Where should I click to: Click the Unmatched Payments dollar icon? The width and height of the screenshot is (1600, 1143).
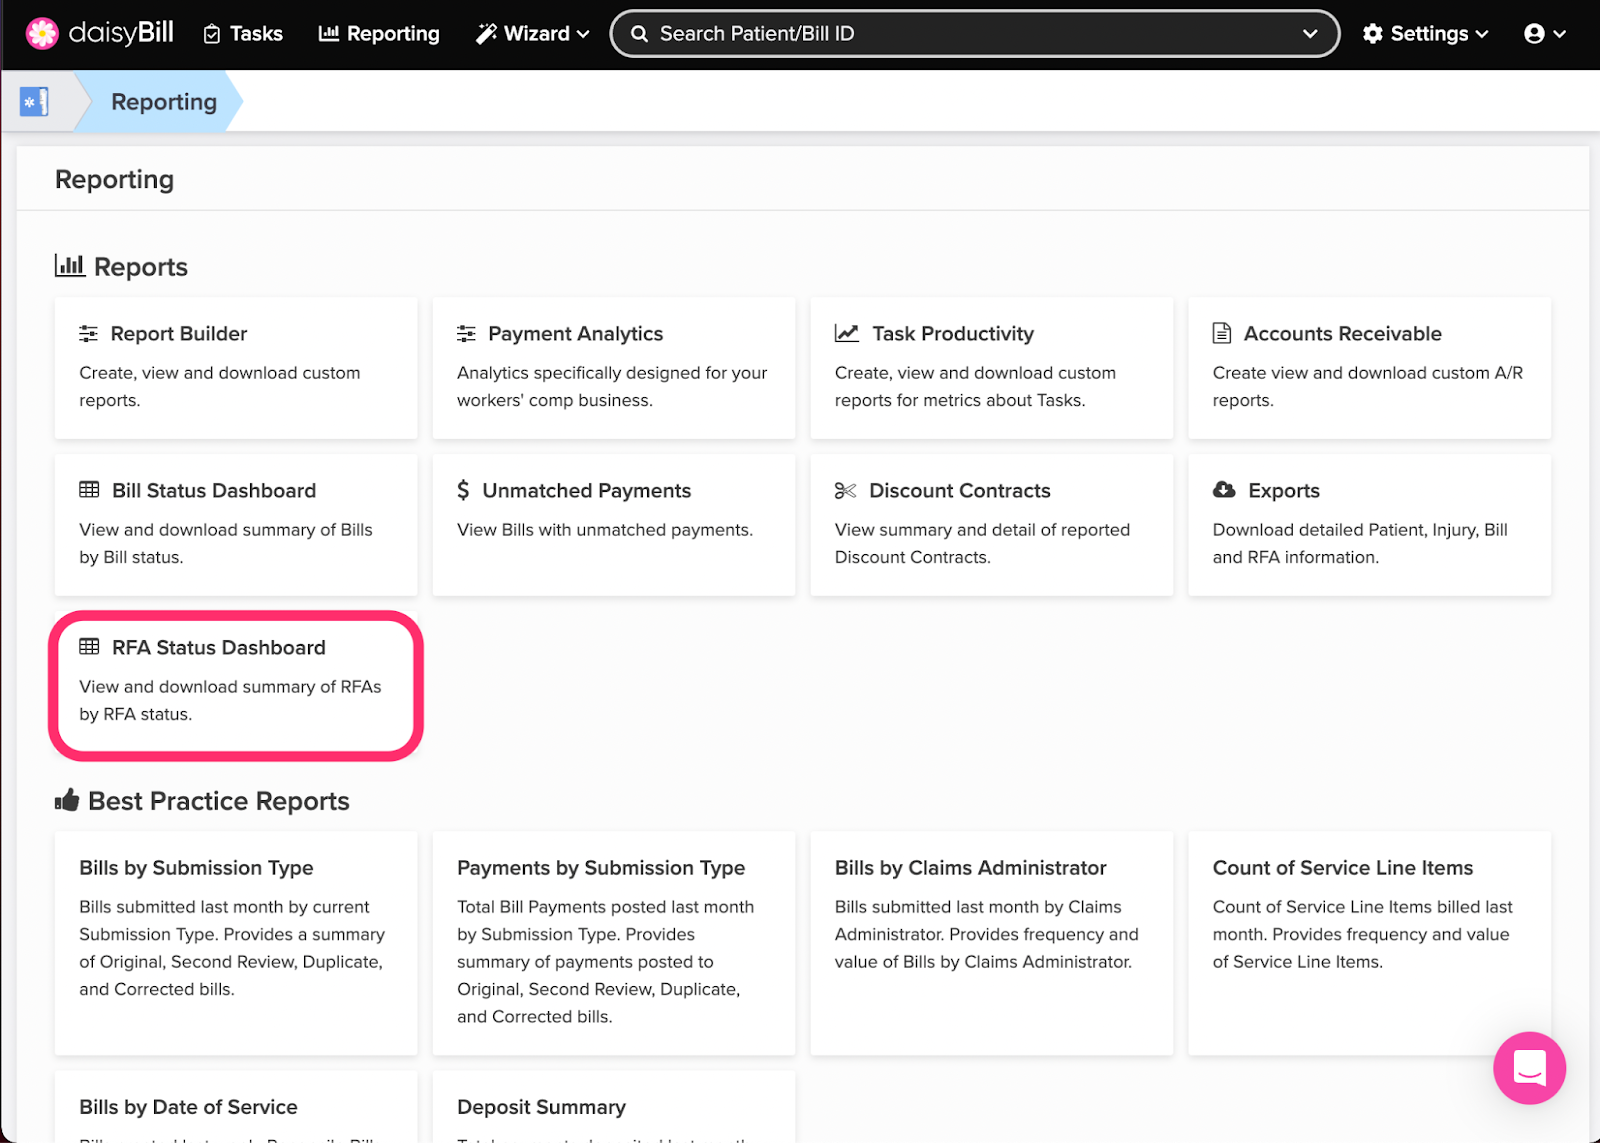tap(463, 491)
